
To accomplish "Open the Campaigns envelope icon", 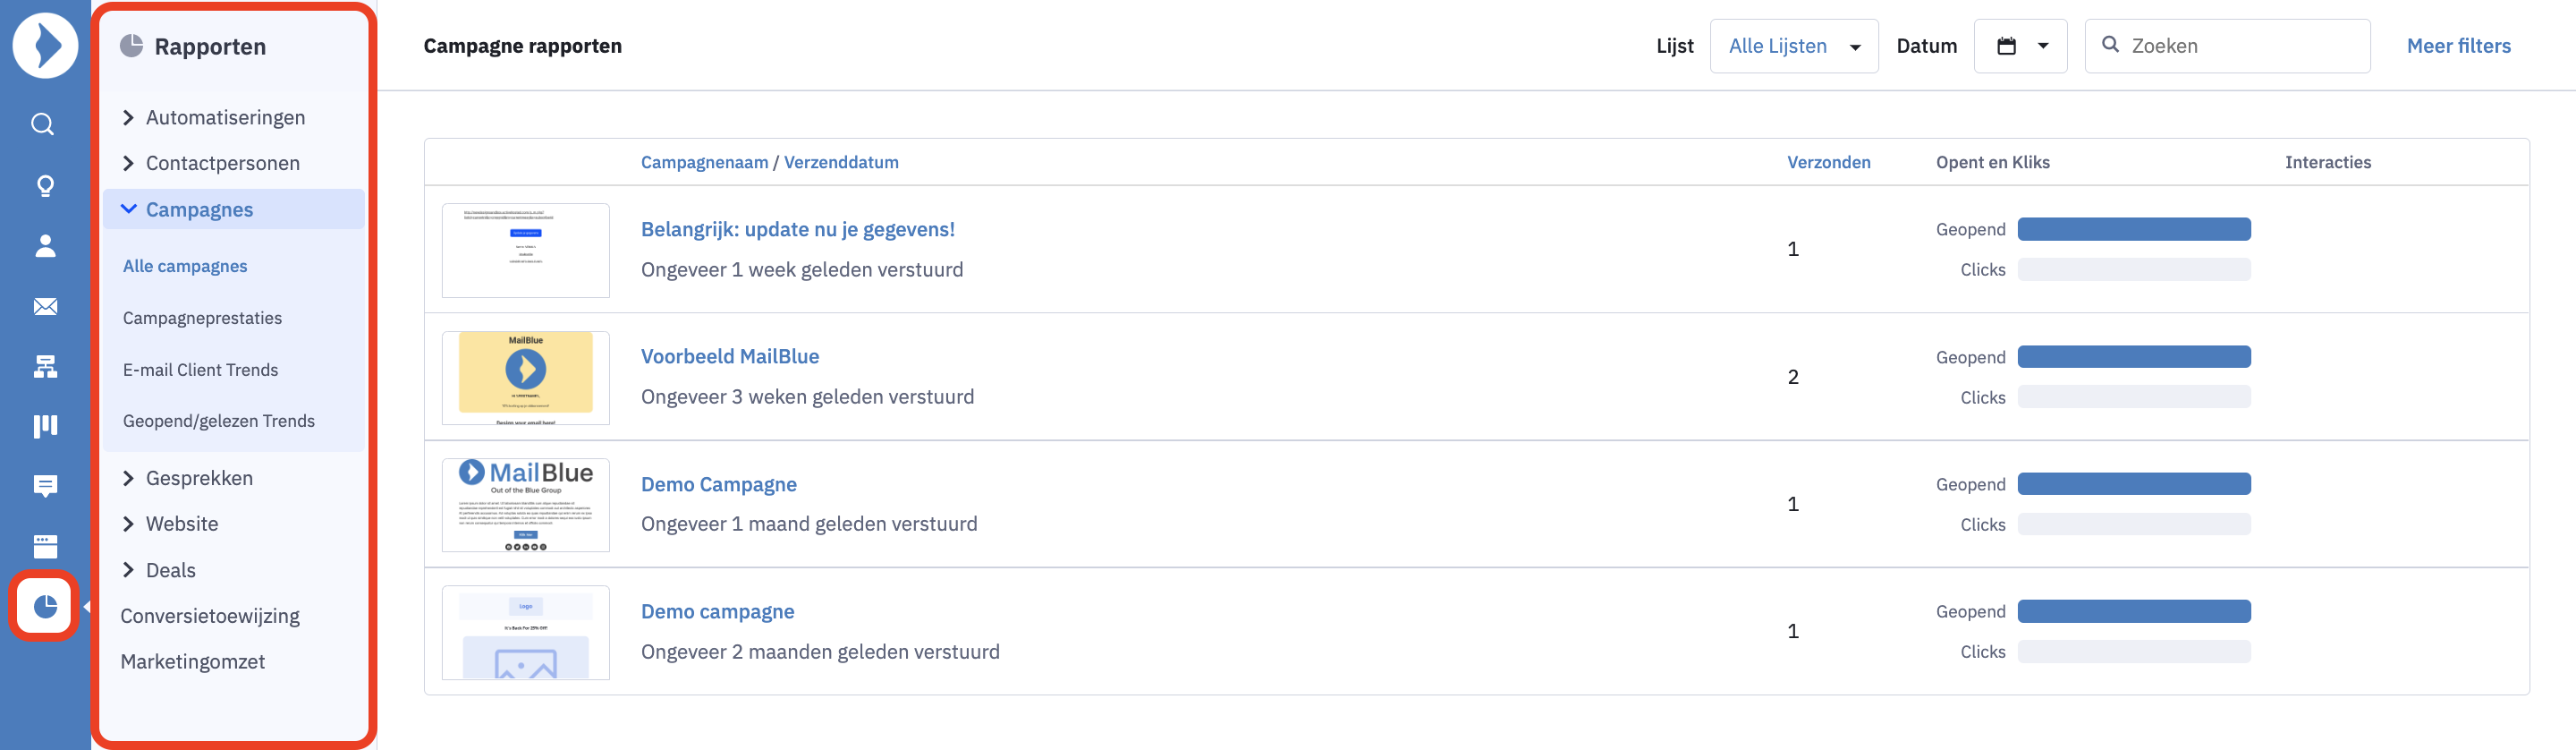I will click(x=45, y=306).
